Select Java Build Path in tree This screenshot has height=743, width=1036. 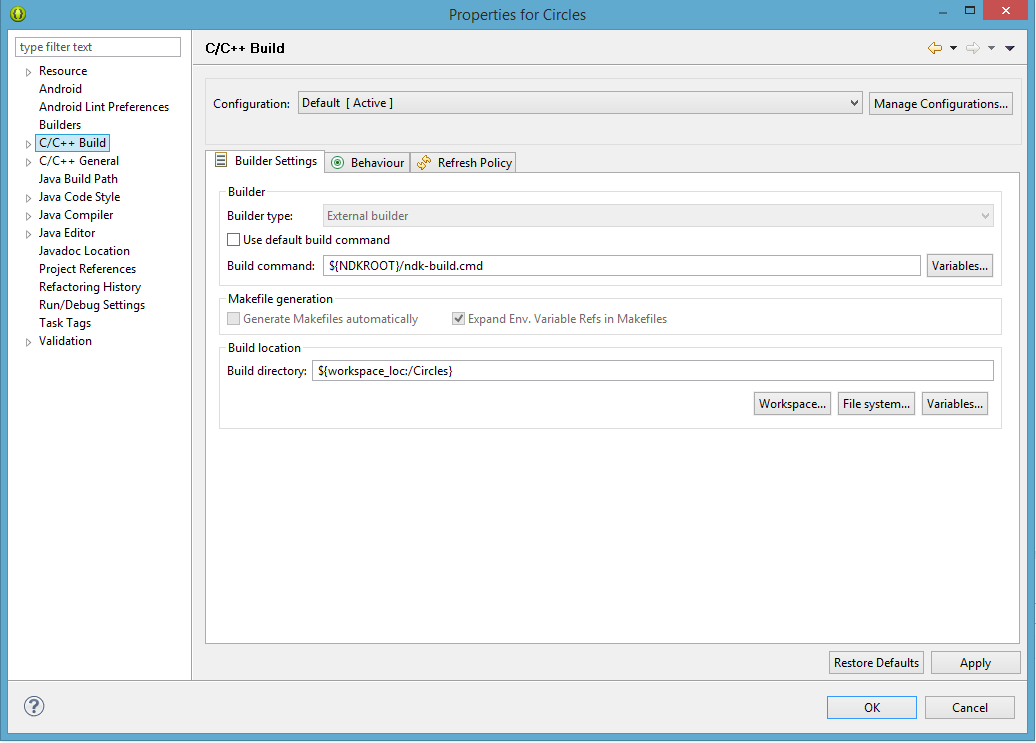tap(78, 179)
